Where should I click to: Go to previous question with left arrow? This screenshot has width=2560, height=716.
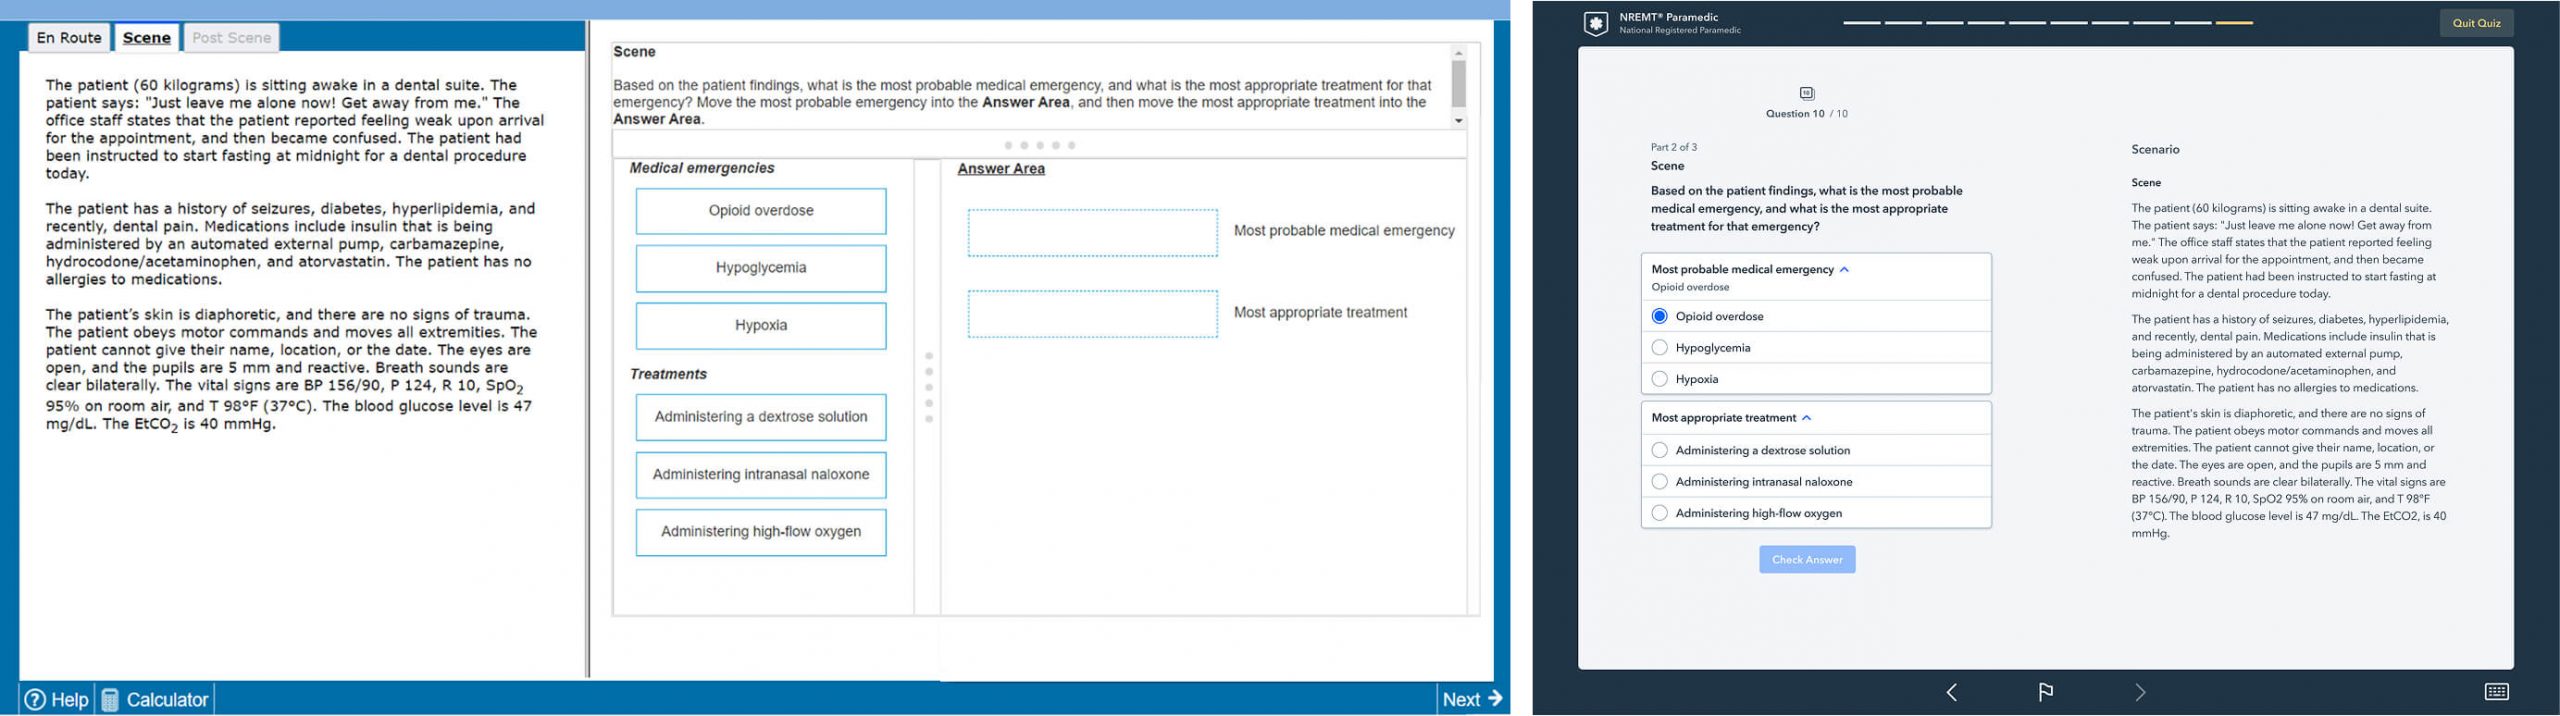pyautogui.click(x=1951, y=692)
